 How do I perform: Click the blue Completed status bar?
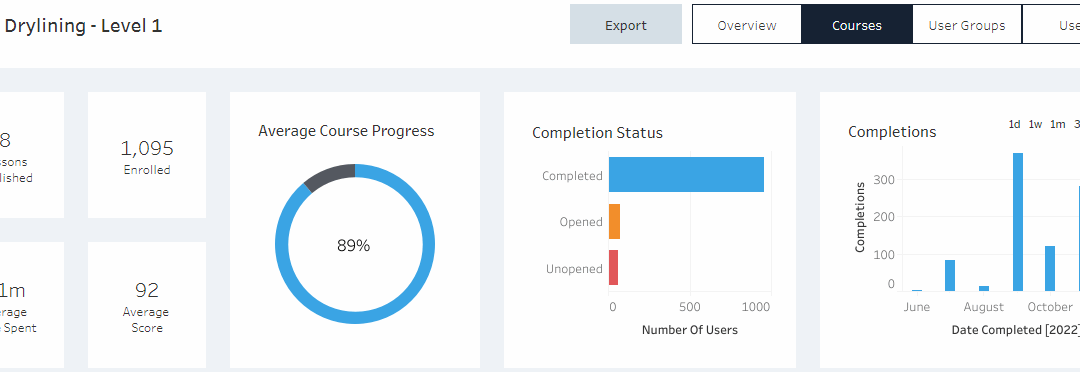click(686, 175)
